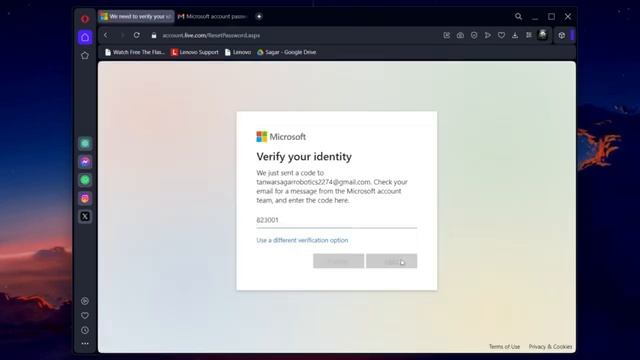Click the 'Verify your identity' heading
The width and height of the screenshot is (640, 360).
[304, 157]
